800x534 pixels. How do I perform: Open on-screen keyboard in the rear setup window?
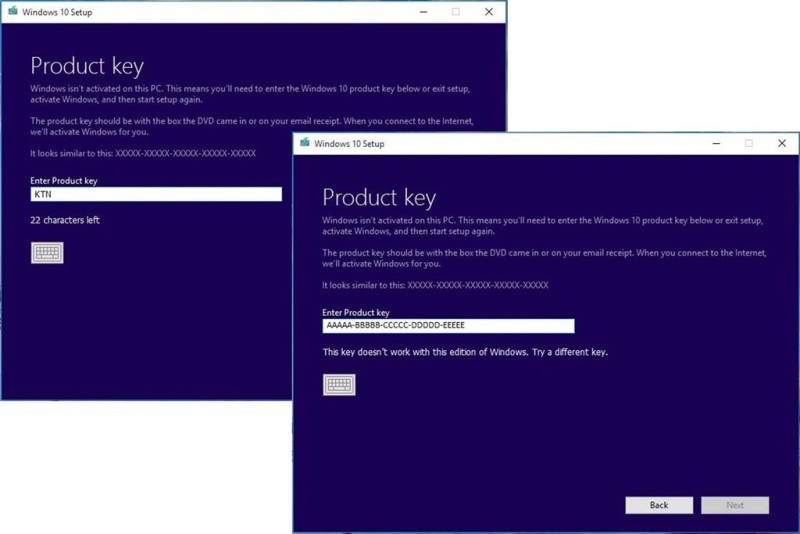(47, 253)
